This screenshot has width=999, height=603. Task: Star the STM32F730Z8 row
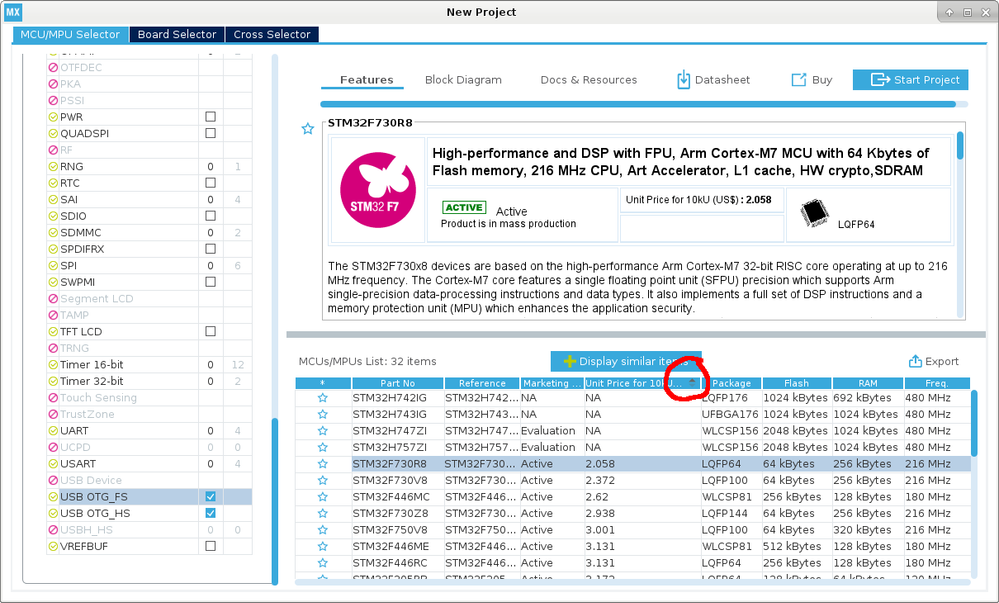[323, 514]
